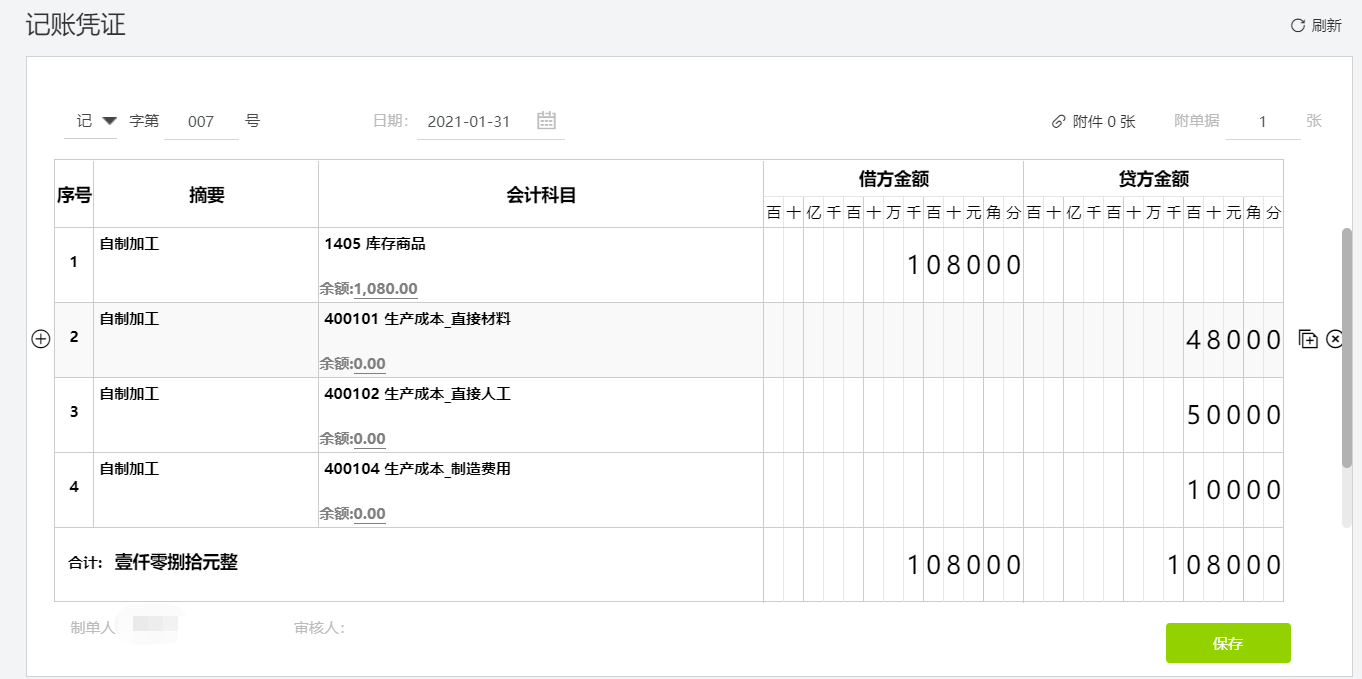
Task: Click the debit amount 108000 in row 1
Action: click(x=964, y=265)
